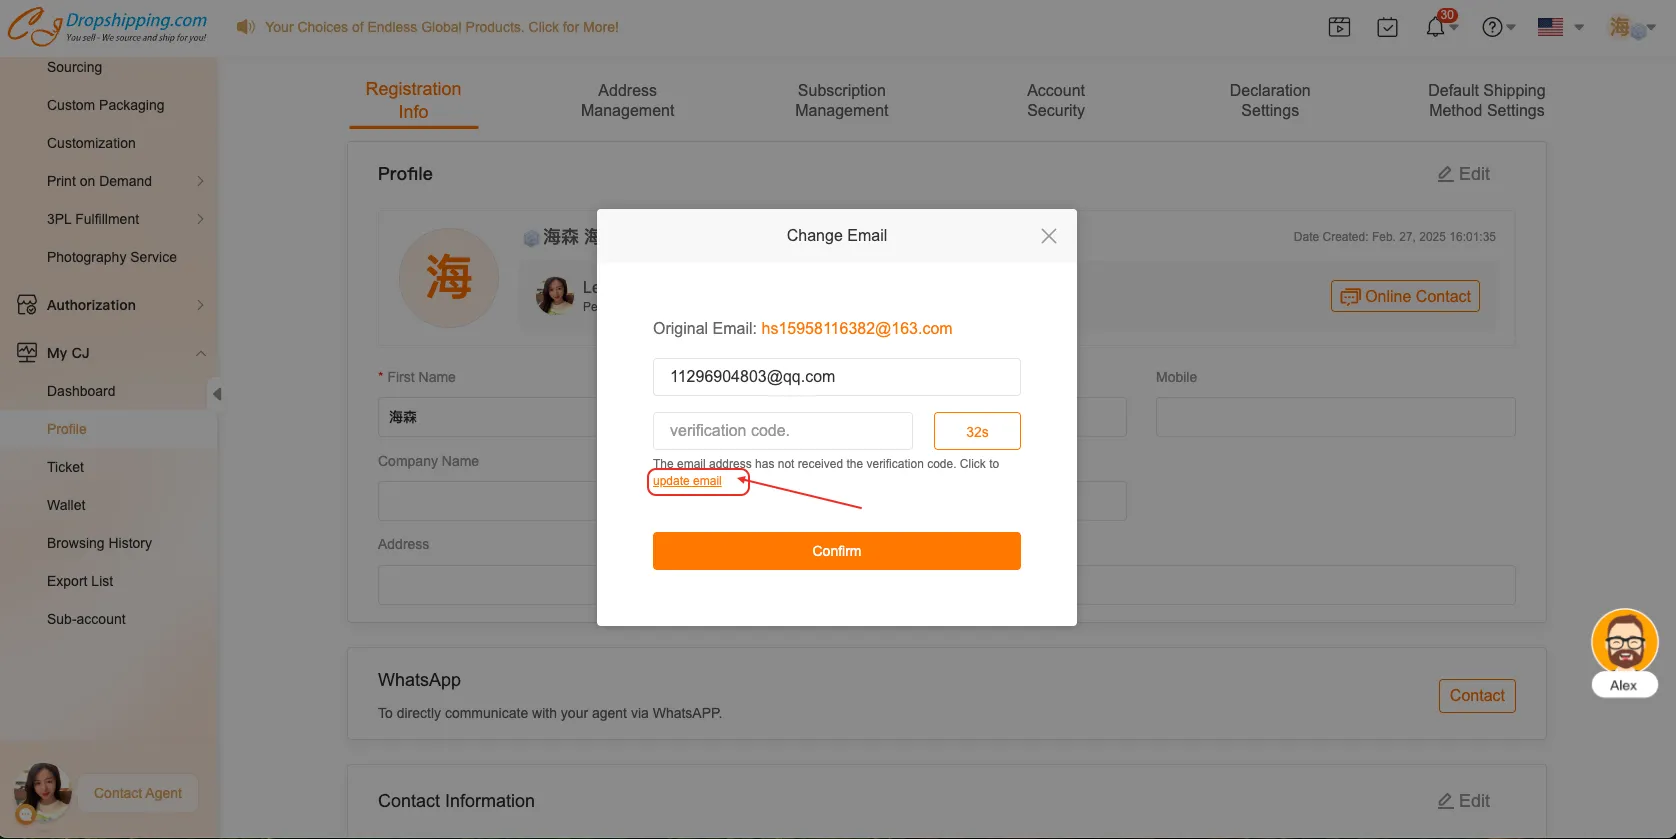The image size is (1676, 839).
Task: Collapse the sidebar with arrow handle
Action: click(x=216, y=394)
